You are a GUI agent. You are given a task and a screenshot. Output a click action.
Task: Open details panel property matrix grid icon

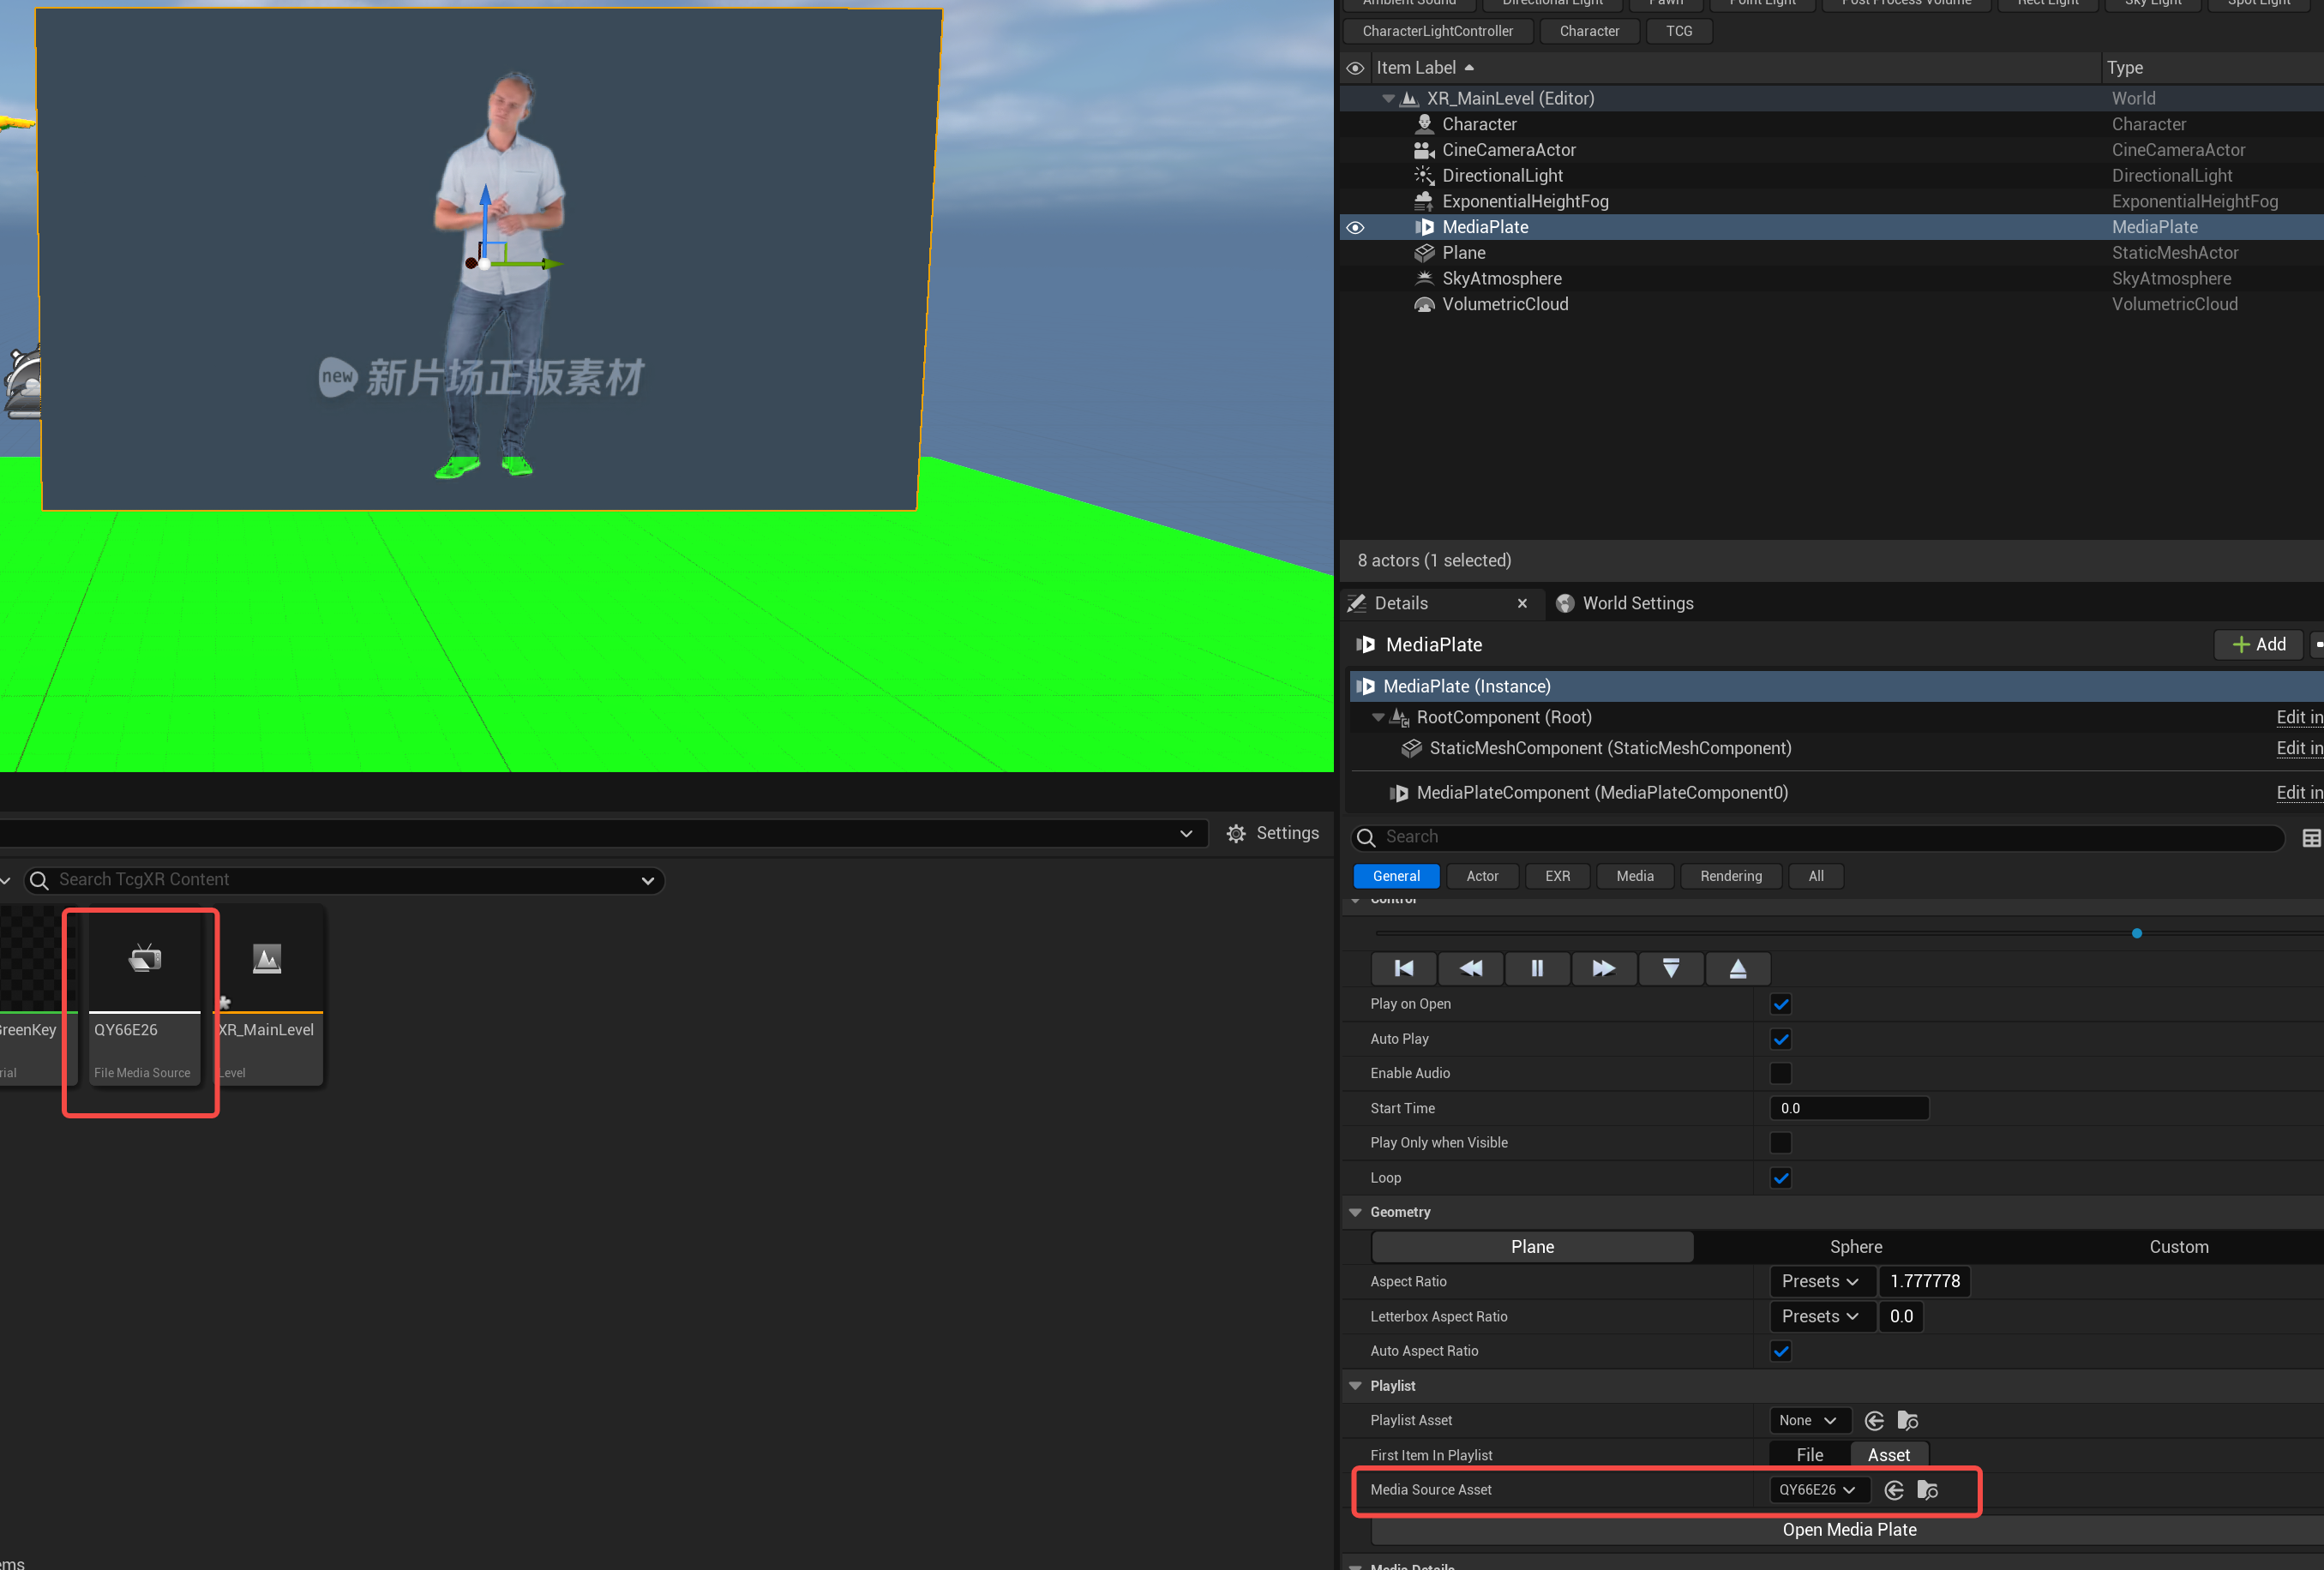(x=2311, y=838)
